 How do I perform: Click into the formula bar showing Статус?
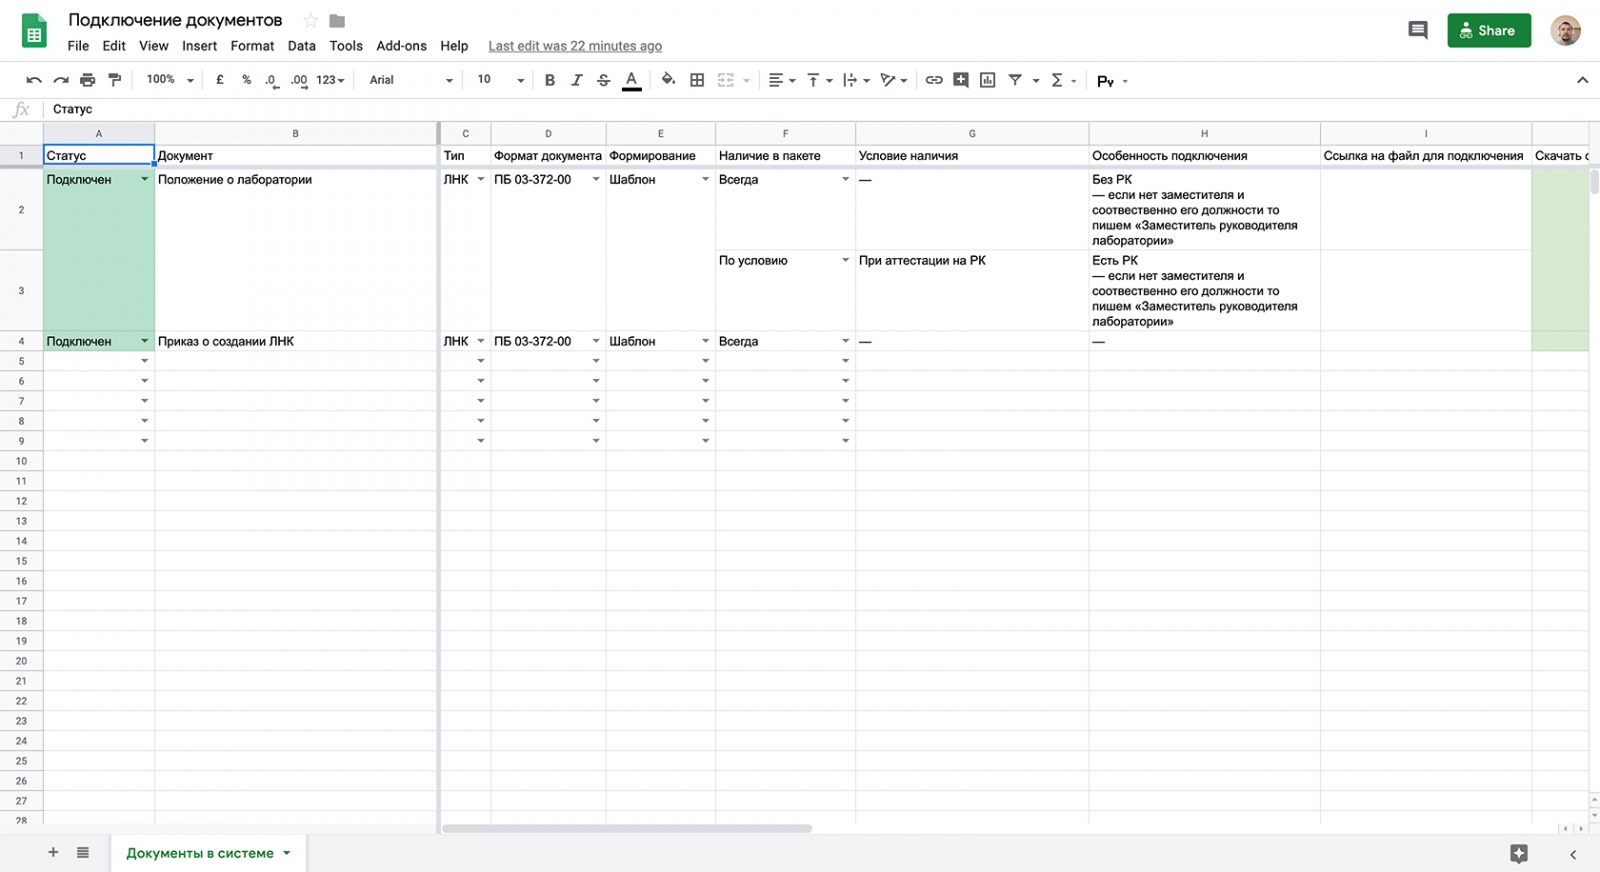(820, 109)
